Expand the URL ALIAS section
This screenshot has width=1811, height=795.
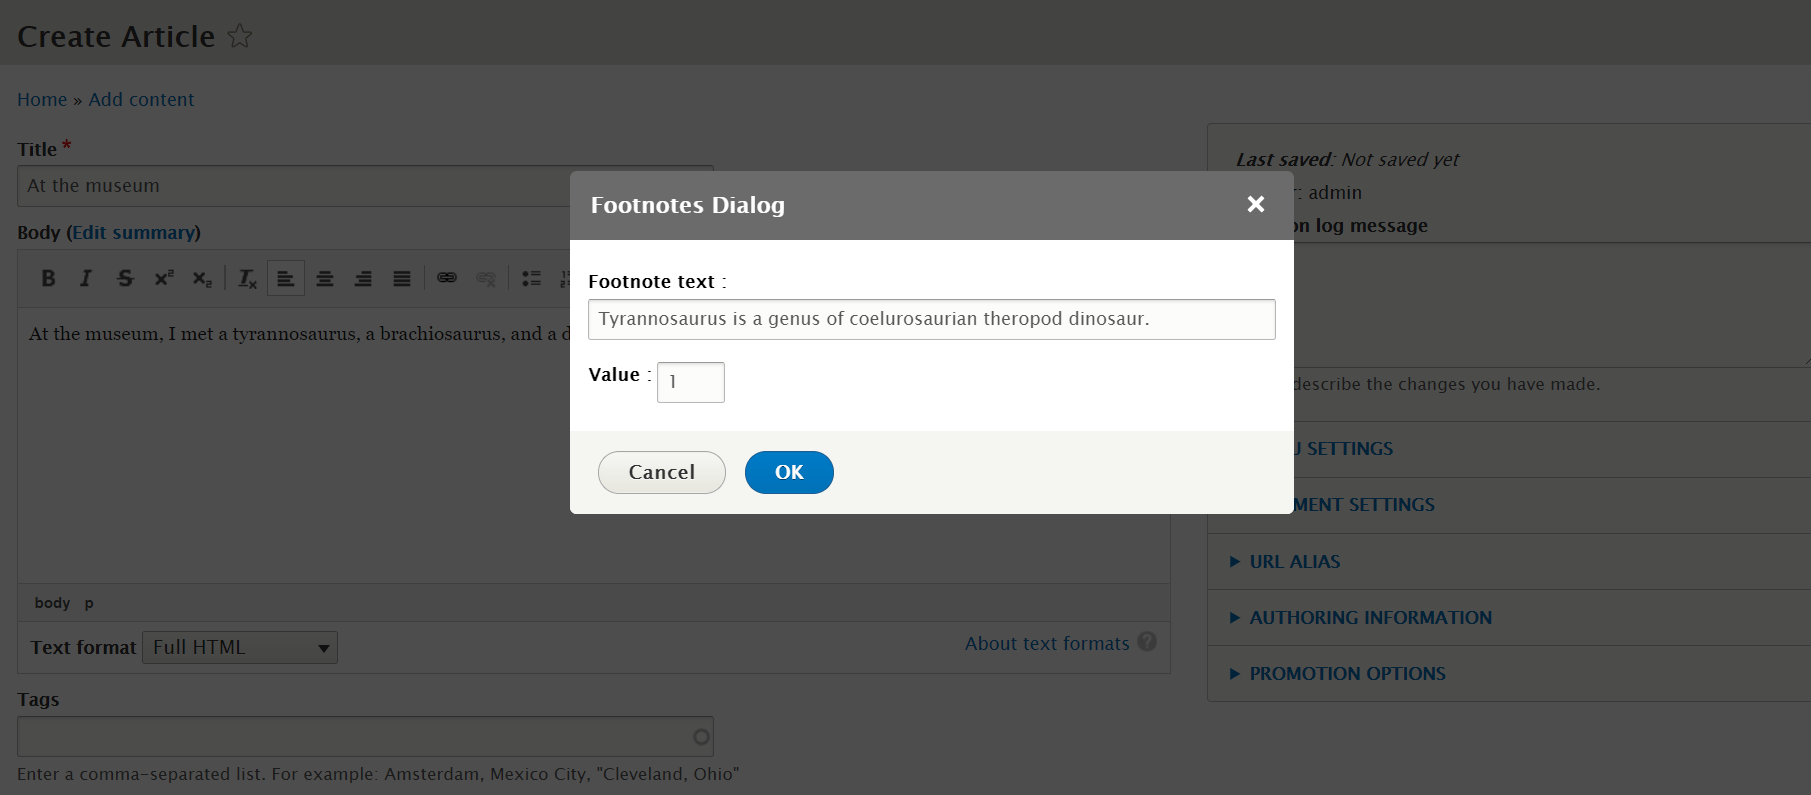(x=1294, y=561)
